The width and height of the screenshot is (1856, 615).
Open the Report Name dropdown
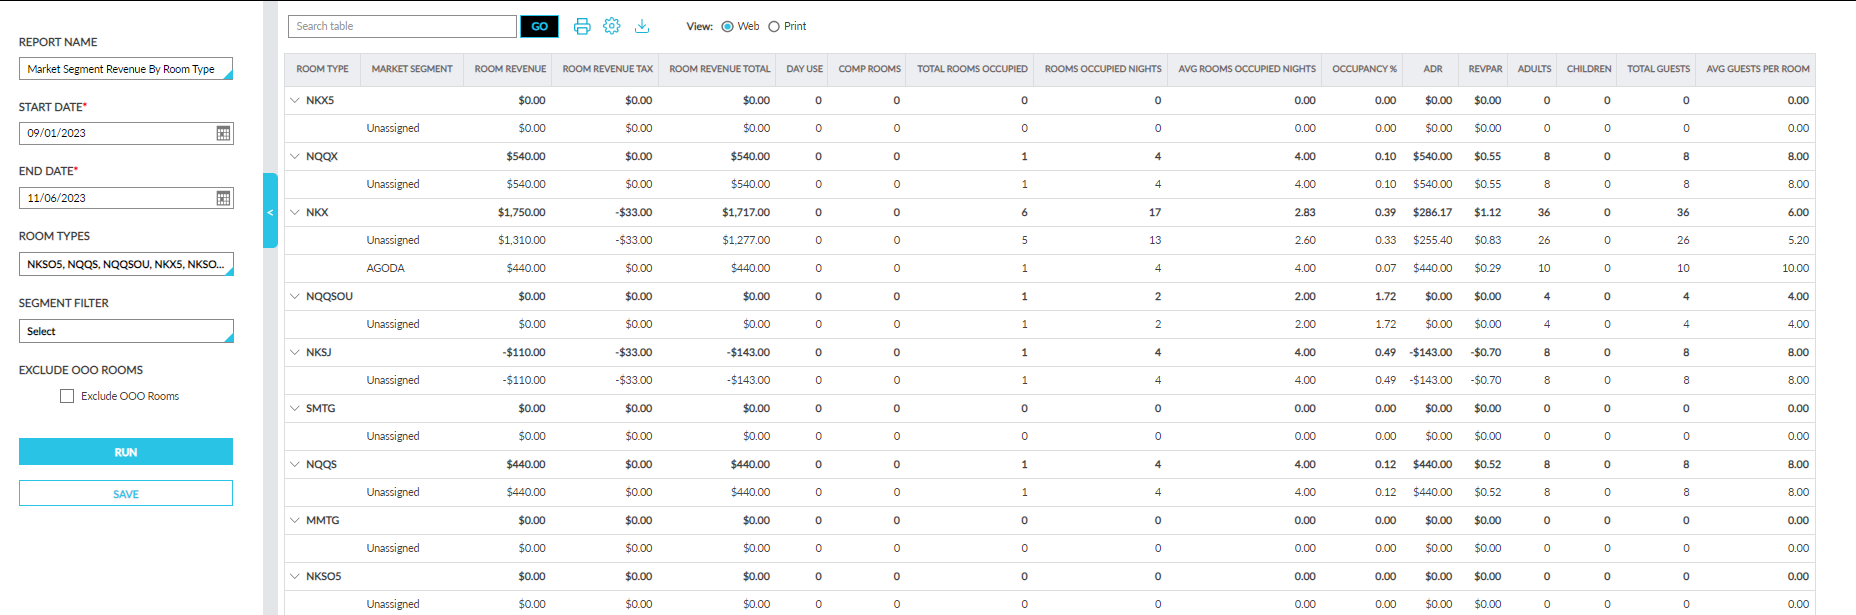126,69
